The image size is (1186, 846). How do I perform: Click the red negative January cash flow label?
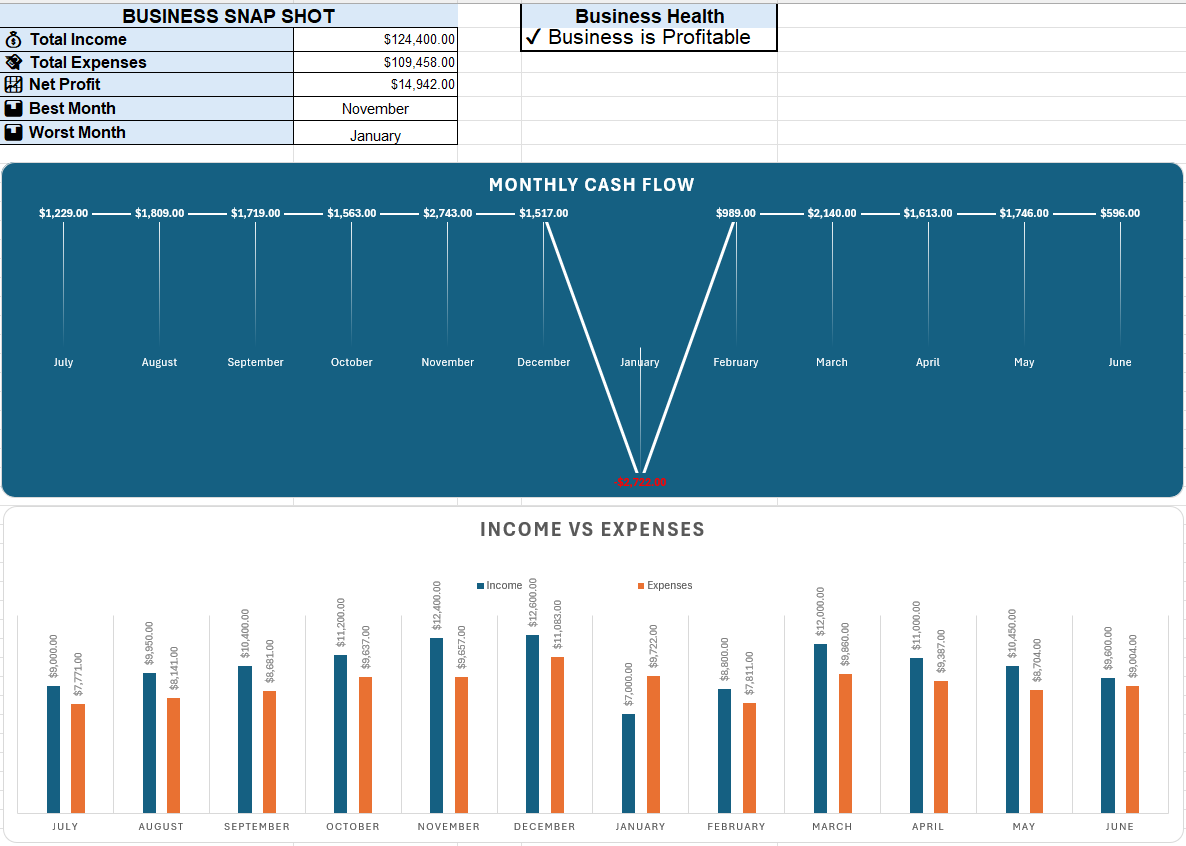pos(641,482)
